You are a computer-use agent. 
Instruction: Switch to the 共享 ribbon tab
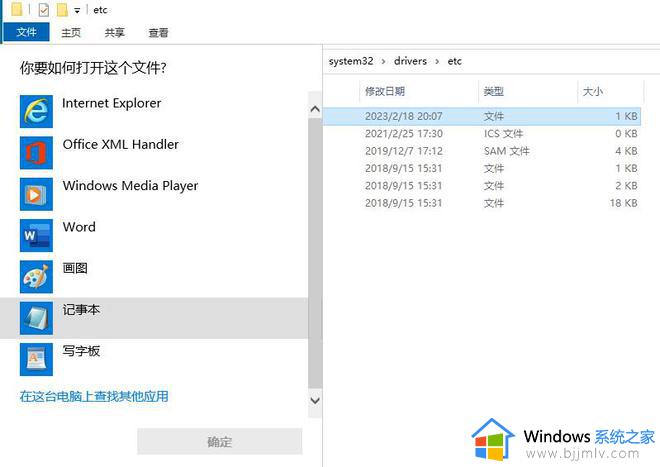pos(114,32)
